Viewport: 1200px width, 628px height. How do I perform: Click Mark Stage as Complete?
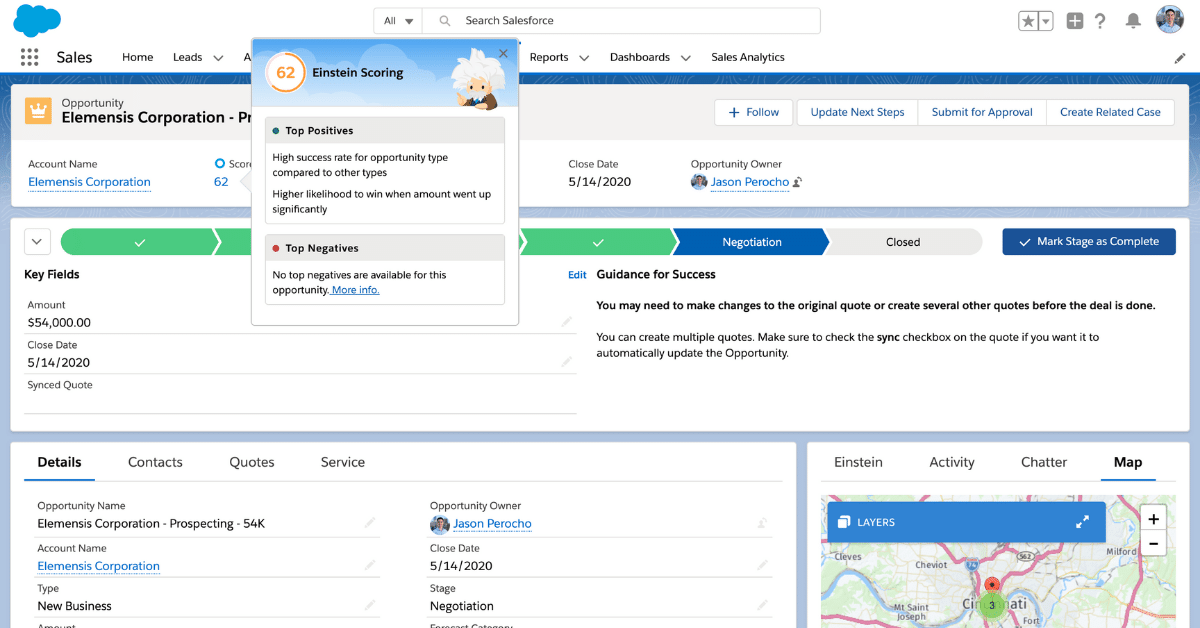click(1089, 242)
